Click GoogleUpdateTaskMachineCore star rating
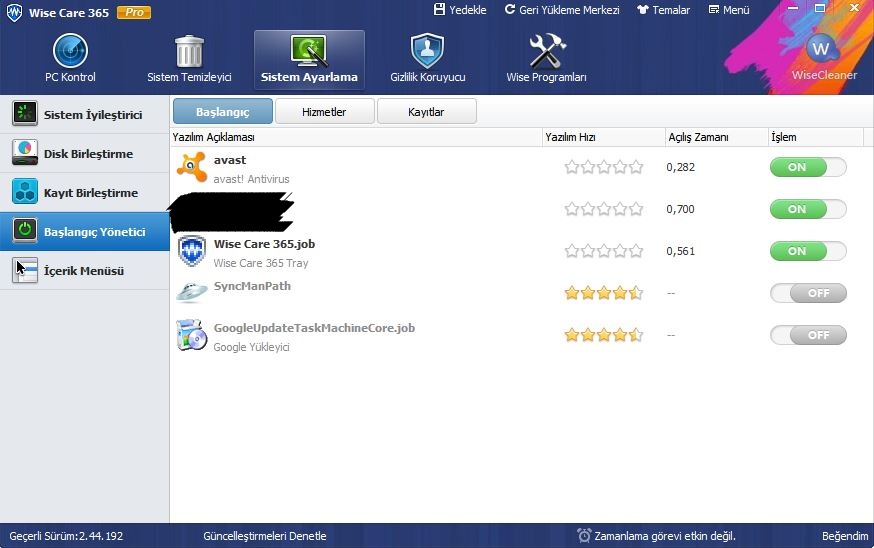874x548 pixels. (x=604, y=335)
